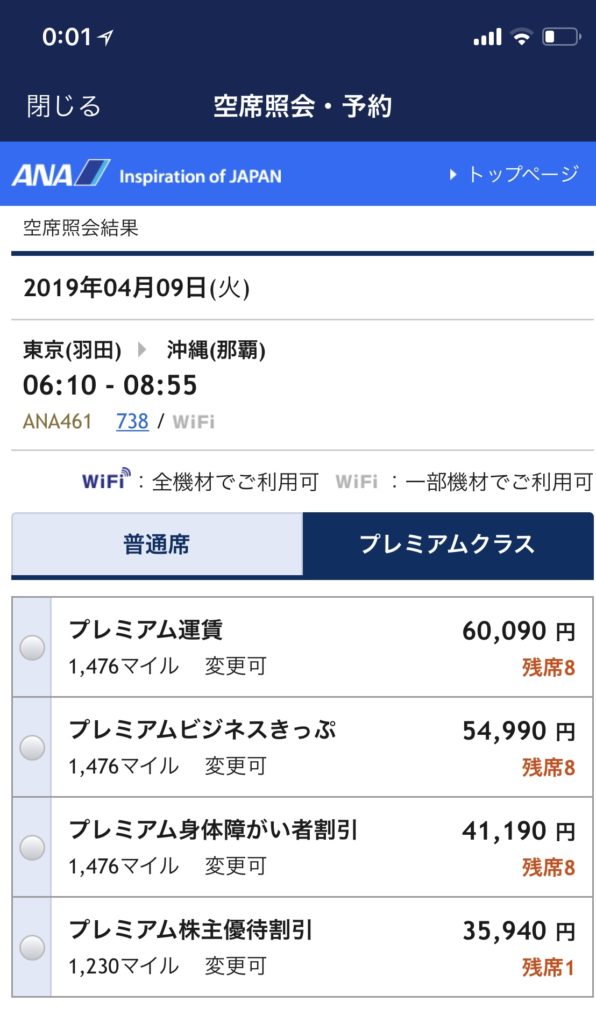Open the トップページ link with triangle
This screenshot has height=1024, width=596.
[514, 174]
